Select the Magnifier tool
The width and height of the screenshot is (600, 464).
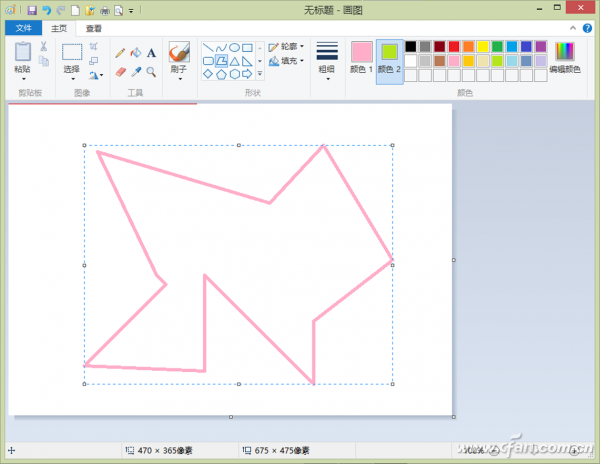coord(152,72)
